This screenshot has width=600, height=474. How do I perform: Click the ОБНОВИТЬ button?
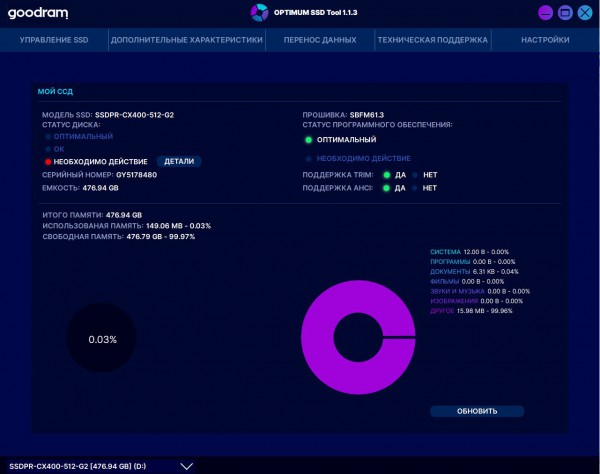(477, 411)
